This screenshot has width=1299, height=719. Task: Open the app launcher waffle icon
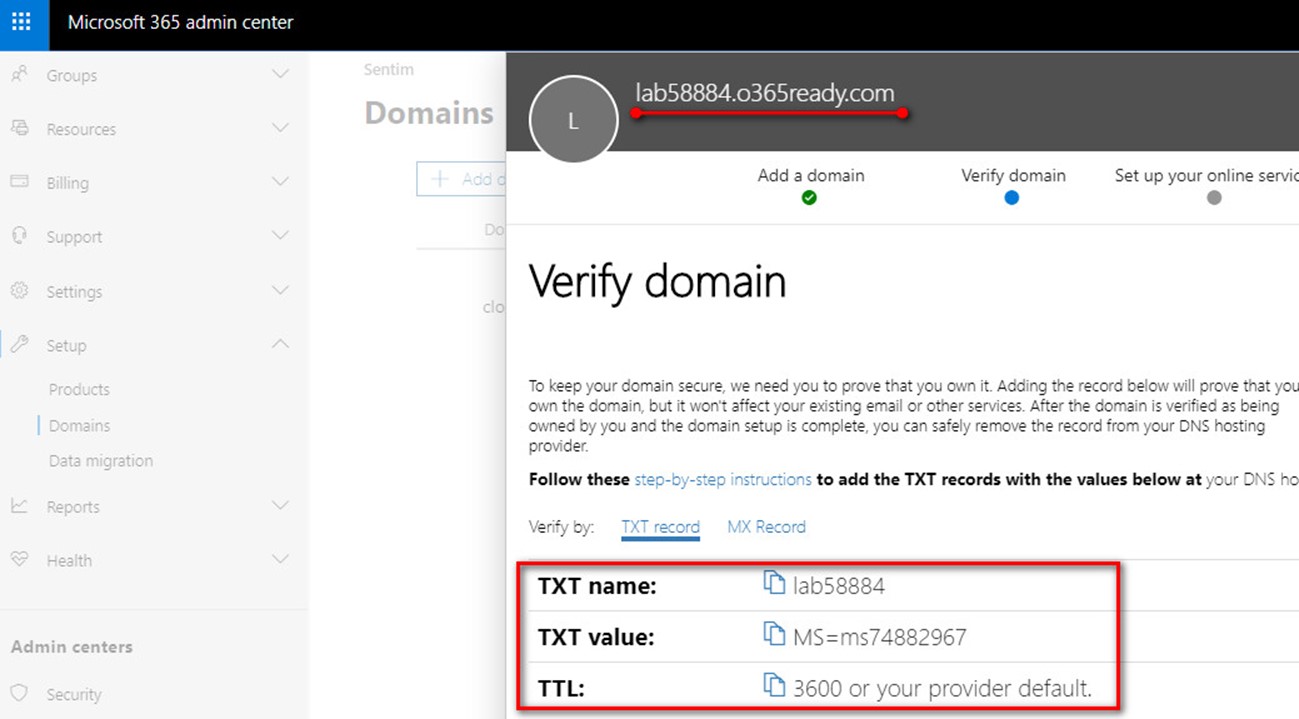click(x=21, y=22)
